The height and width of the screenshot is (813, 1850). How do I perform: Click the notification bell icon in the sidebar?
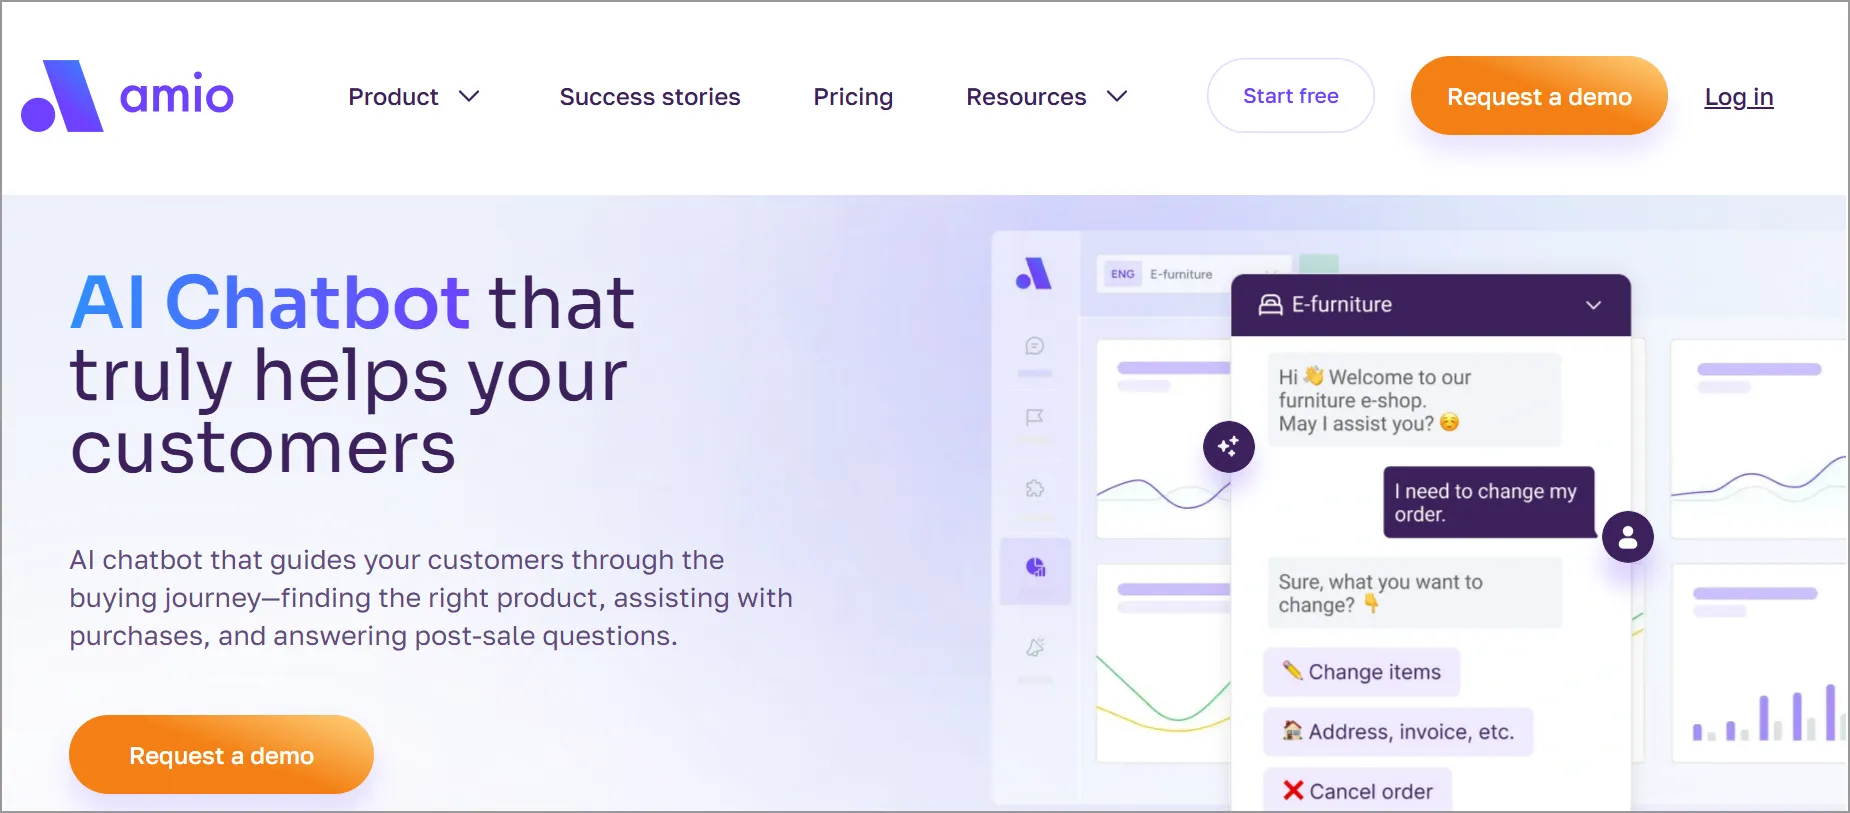1035,648
